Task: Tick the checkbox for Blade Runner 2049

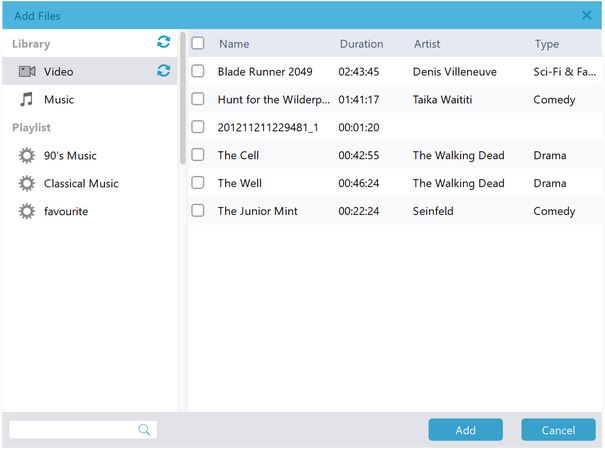Action: (x=198, y=71)
